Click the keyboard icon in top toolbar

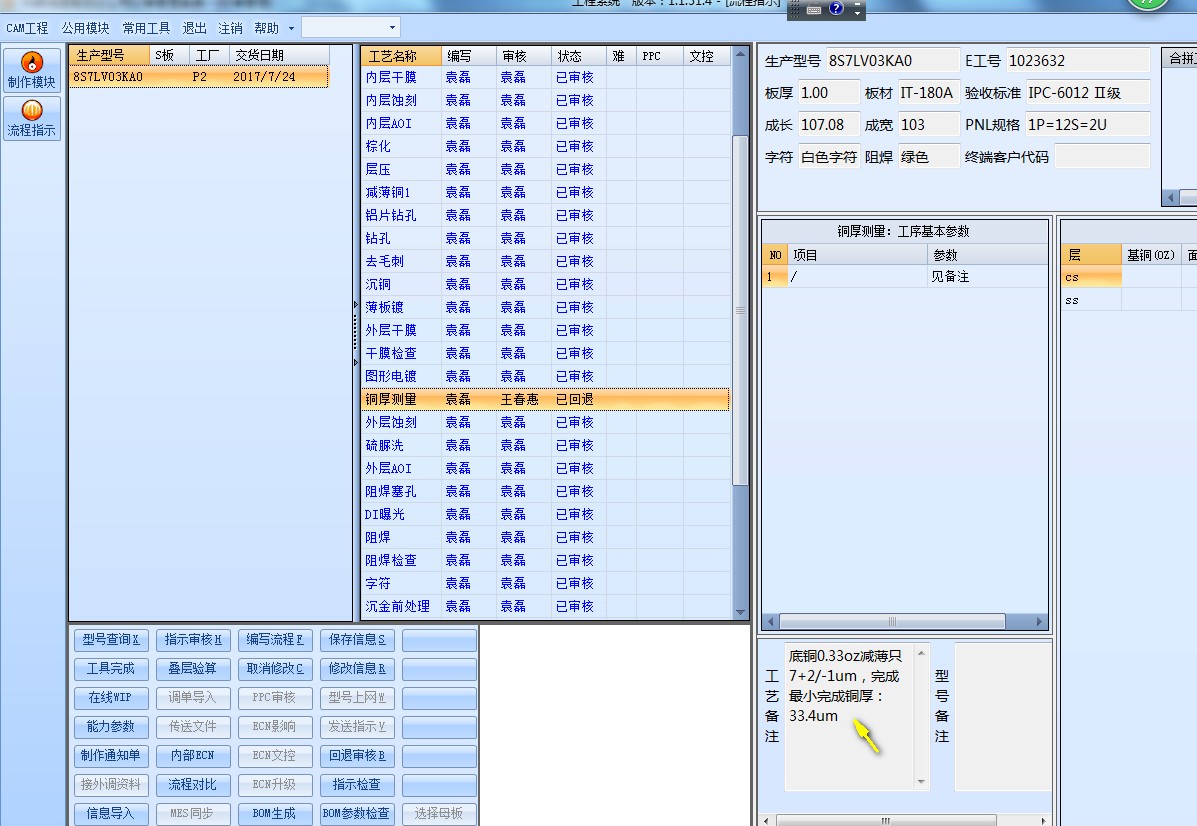pos(814,9)
